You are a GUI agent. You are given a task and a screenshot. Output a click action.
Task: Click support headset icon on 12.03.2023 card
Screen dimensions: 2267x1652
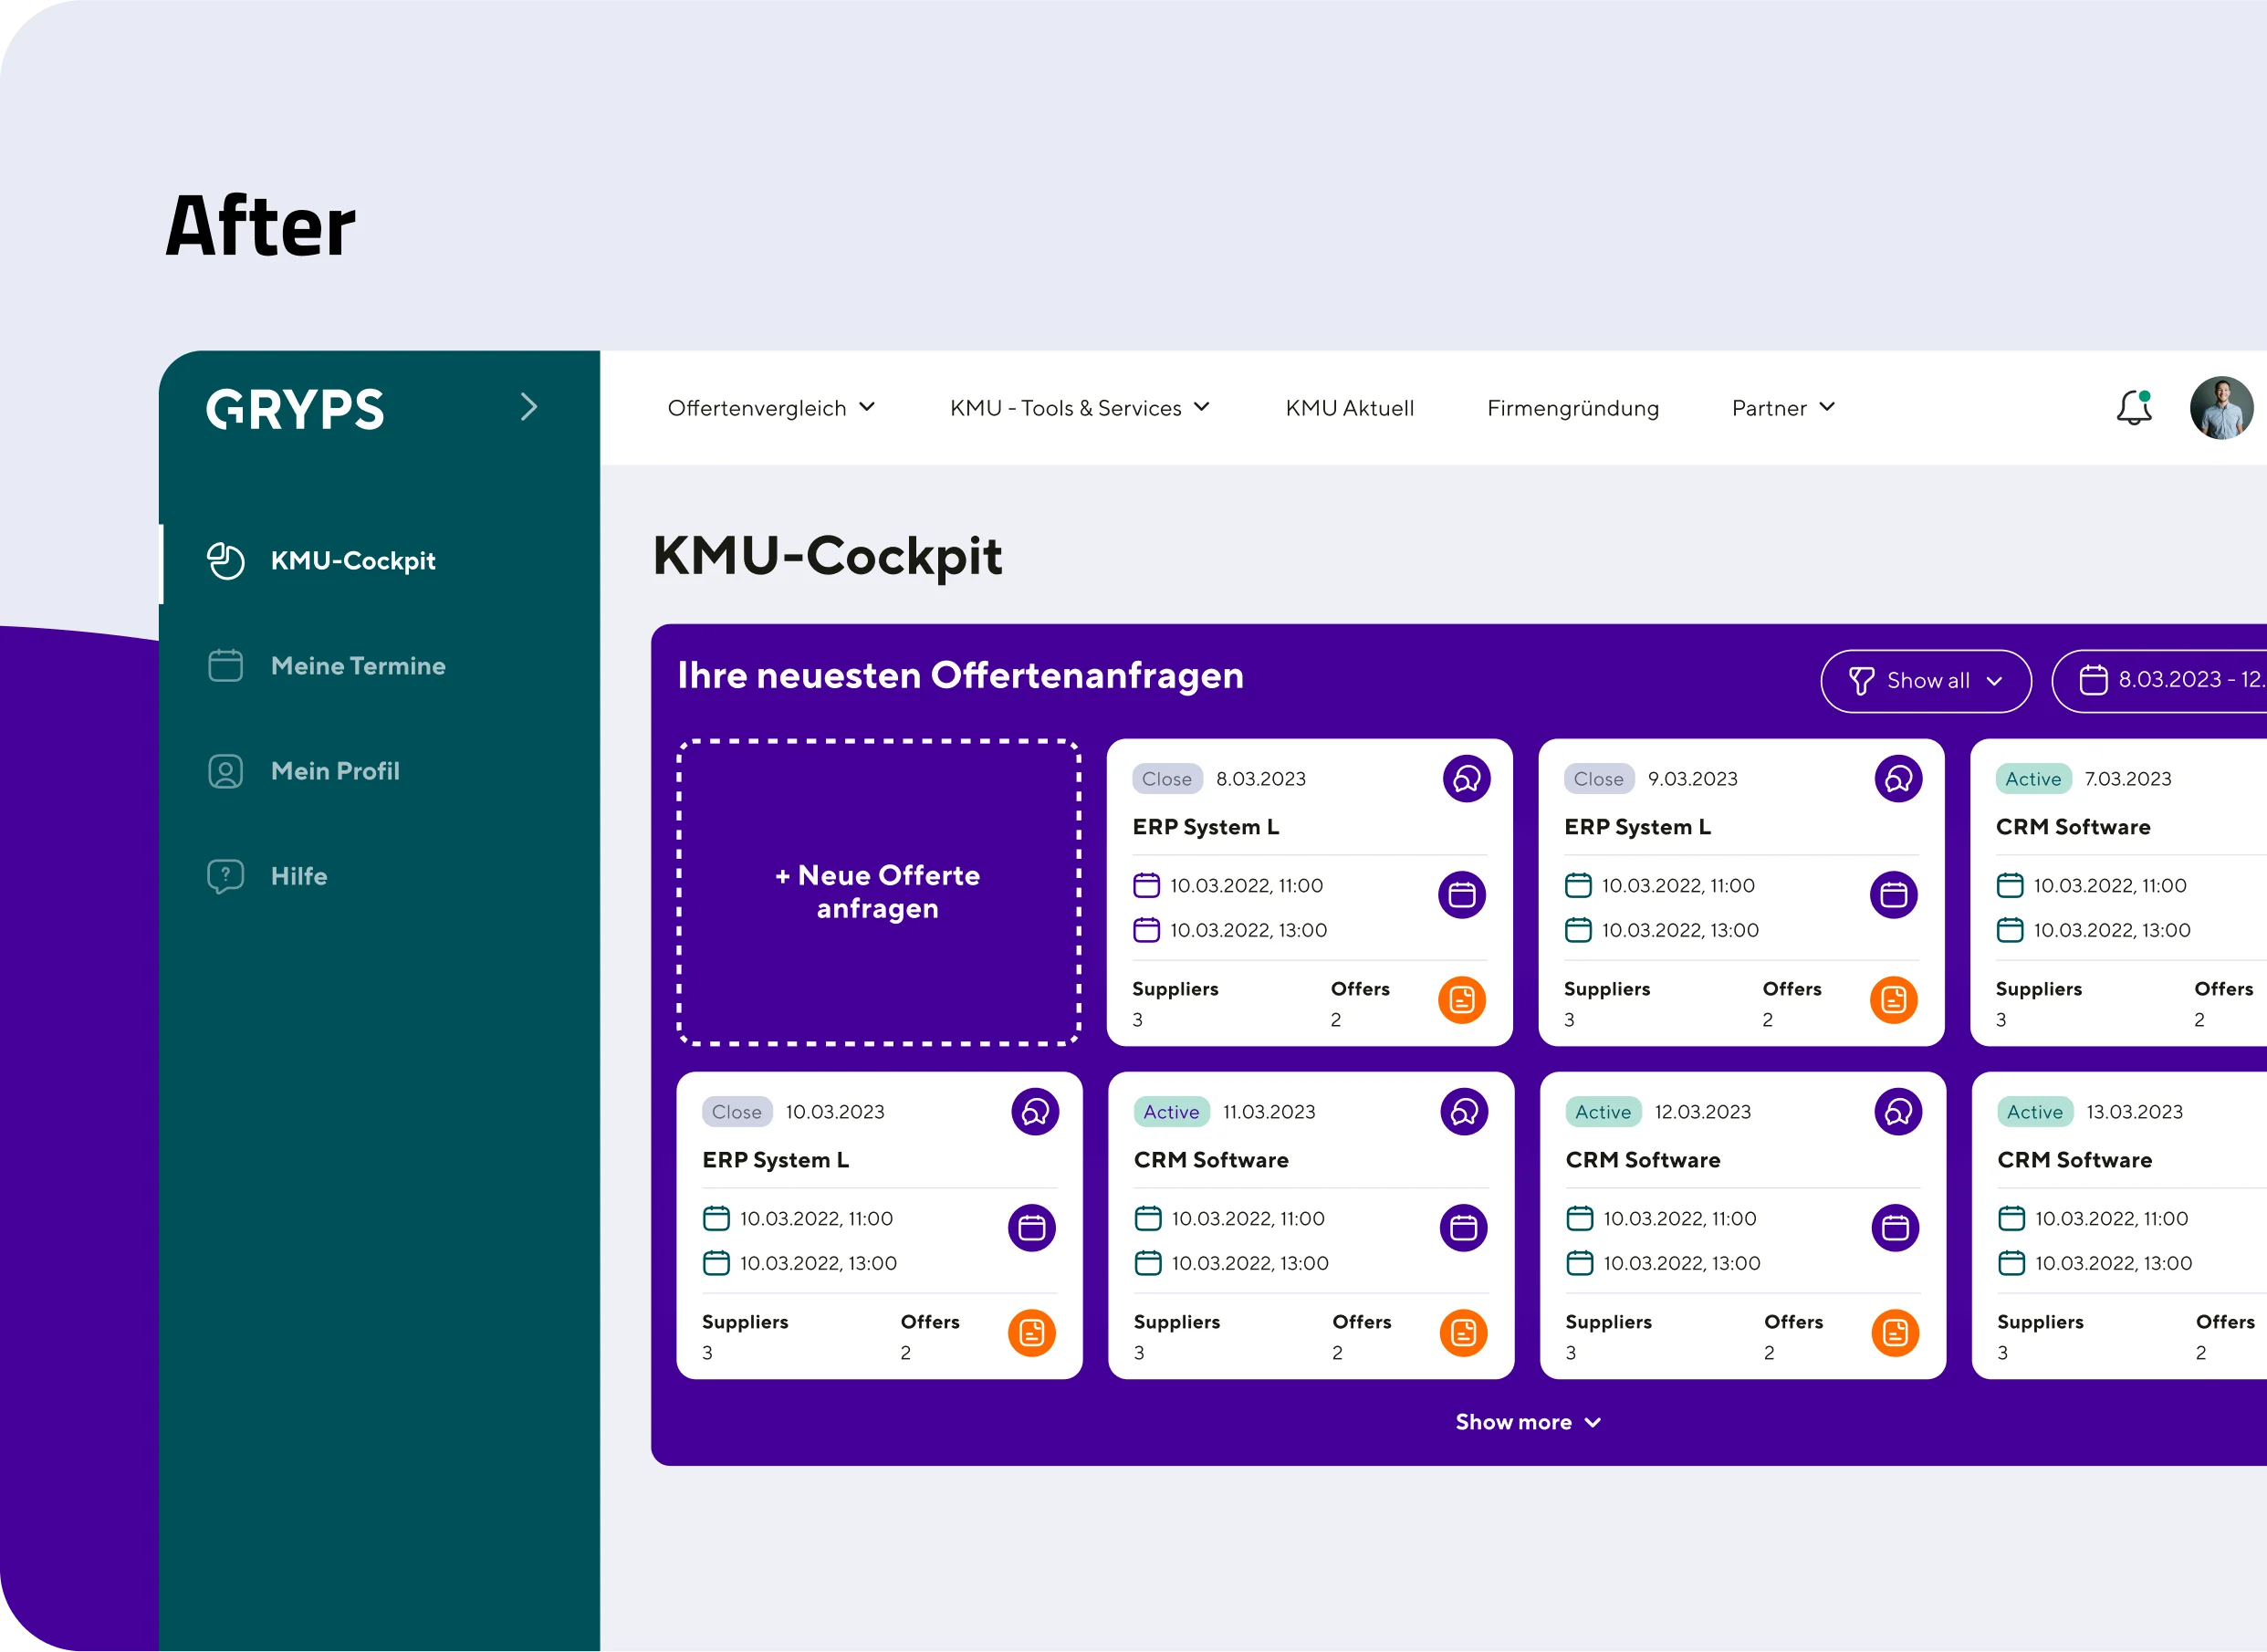[x=1898, y=1112]
